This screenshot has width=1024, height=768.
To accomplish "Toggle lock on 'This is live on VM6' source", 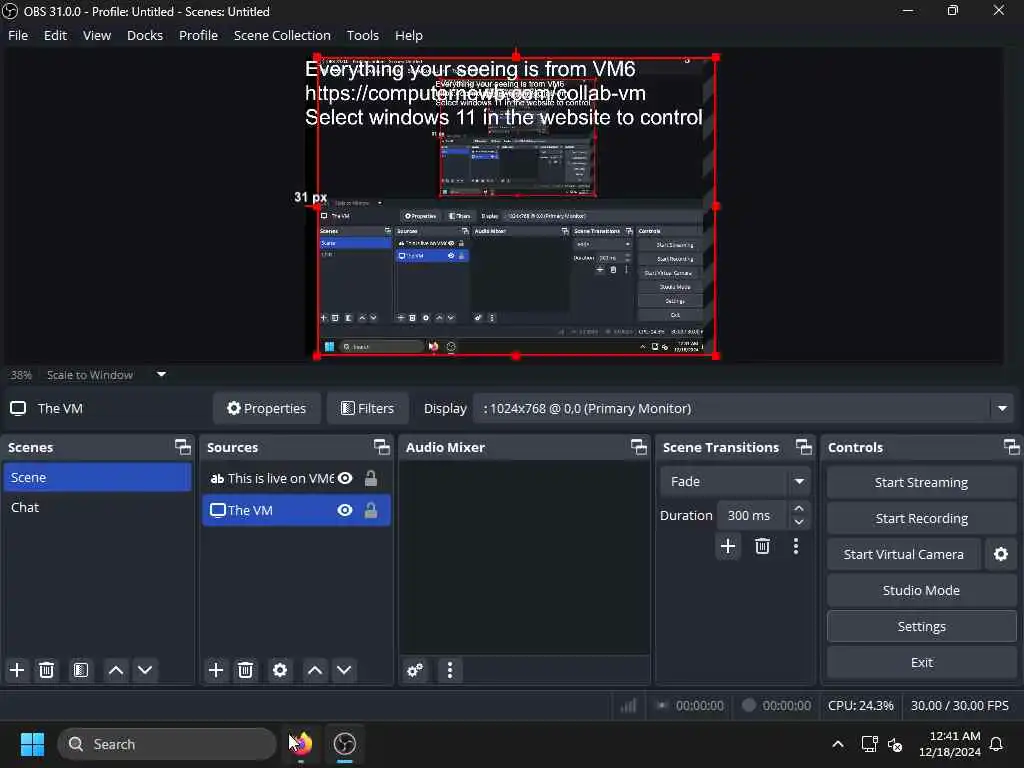I will pyautogui.click(x=371, y=479).
